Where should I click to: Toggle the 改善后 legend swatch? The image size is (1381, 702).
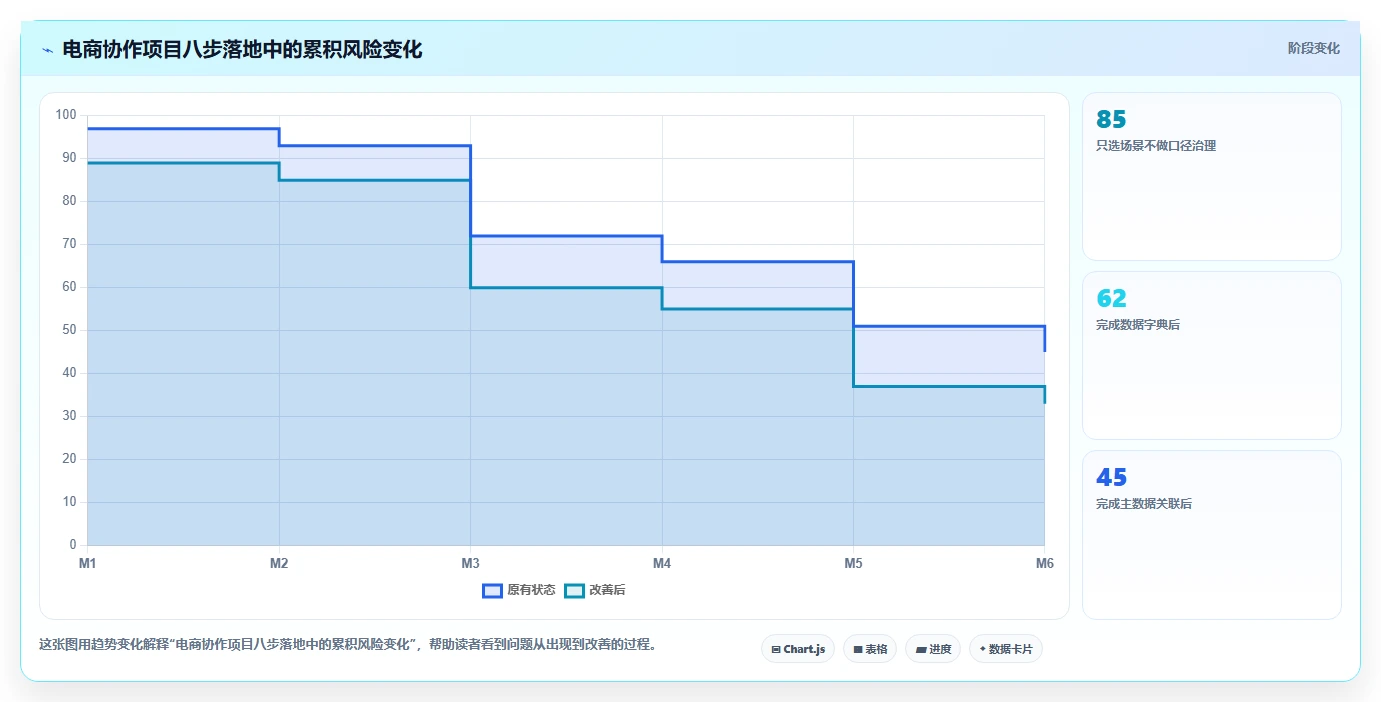tap(574, 590)
